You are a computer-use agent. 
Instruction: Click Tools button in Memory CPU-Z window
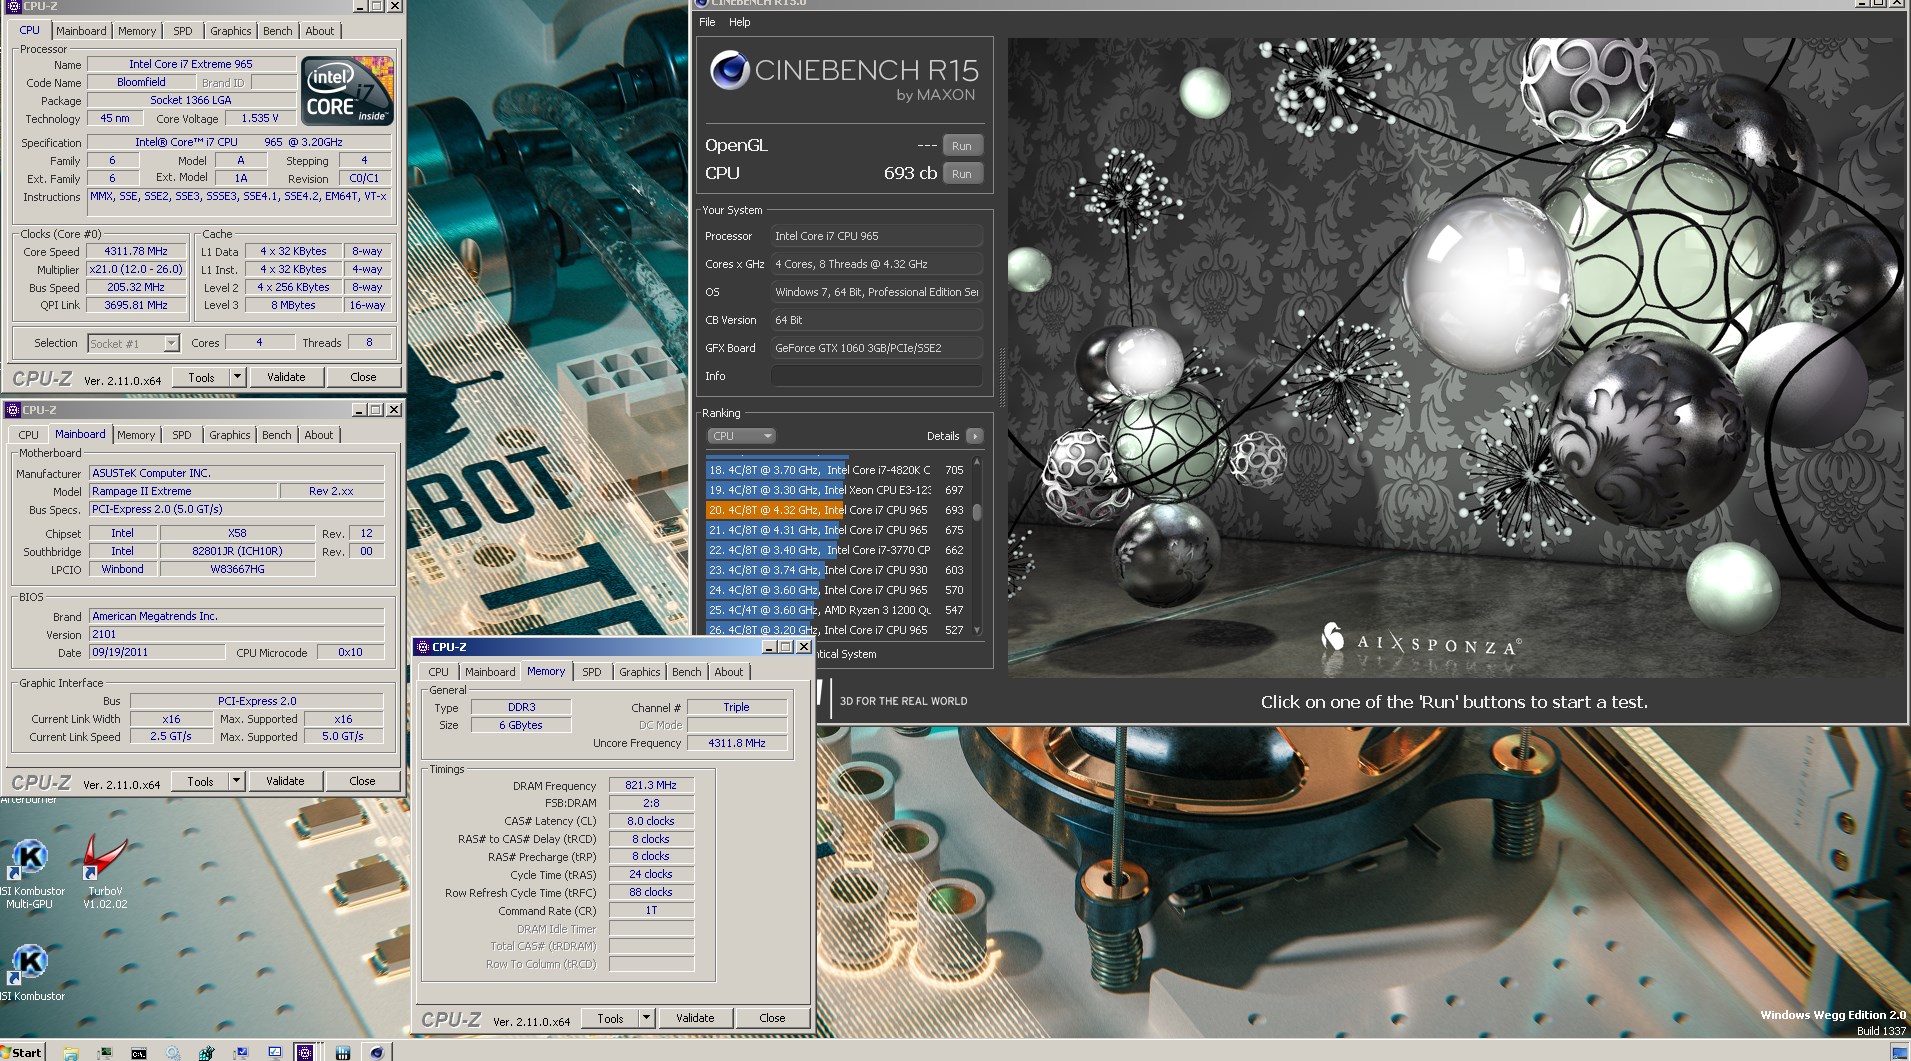[610, 1018]
